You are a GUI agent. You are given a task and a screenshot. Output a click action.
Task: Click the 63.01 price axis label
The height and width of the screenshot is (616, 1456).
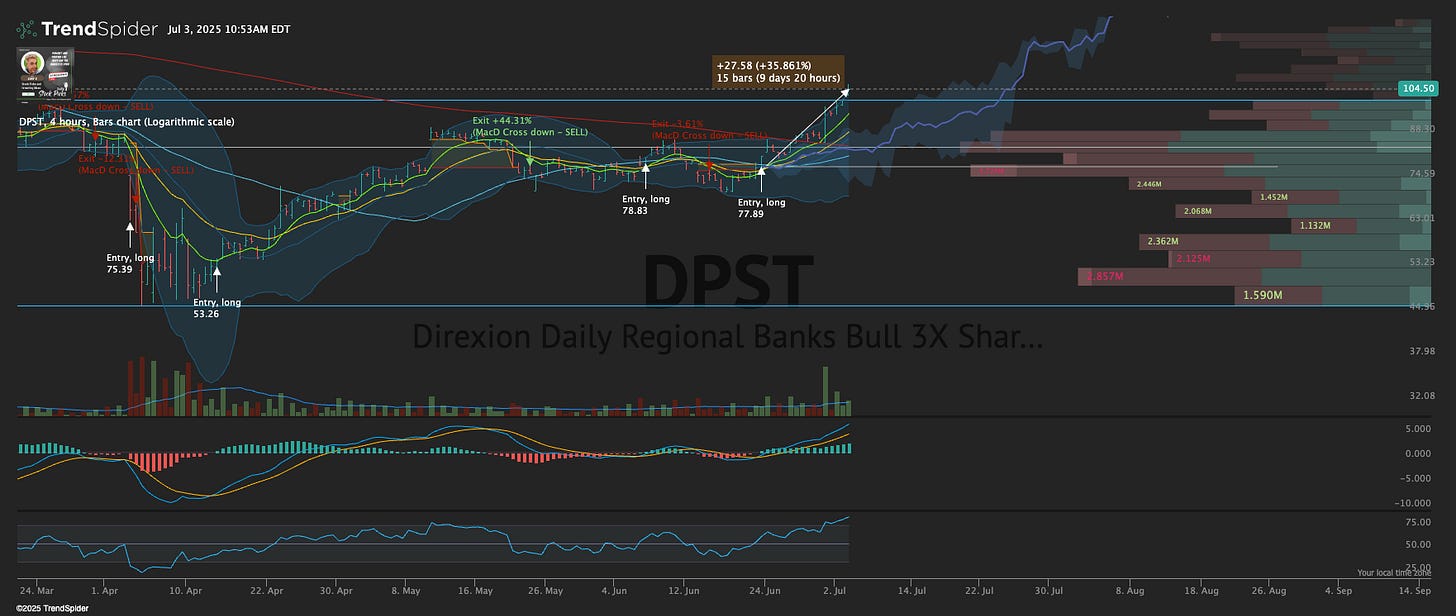click(x=1422, y=217)
